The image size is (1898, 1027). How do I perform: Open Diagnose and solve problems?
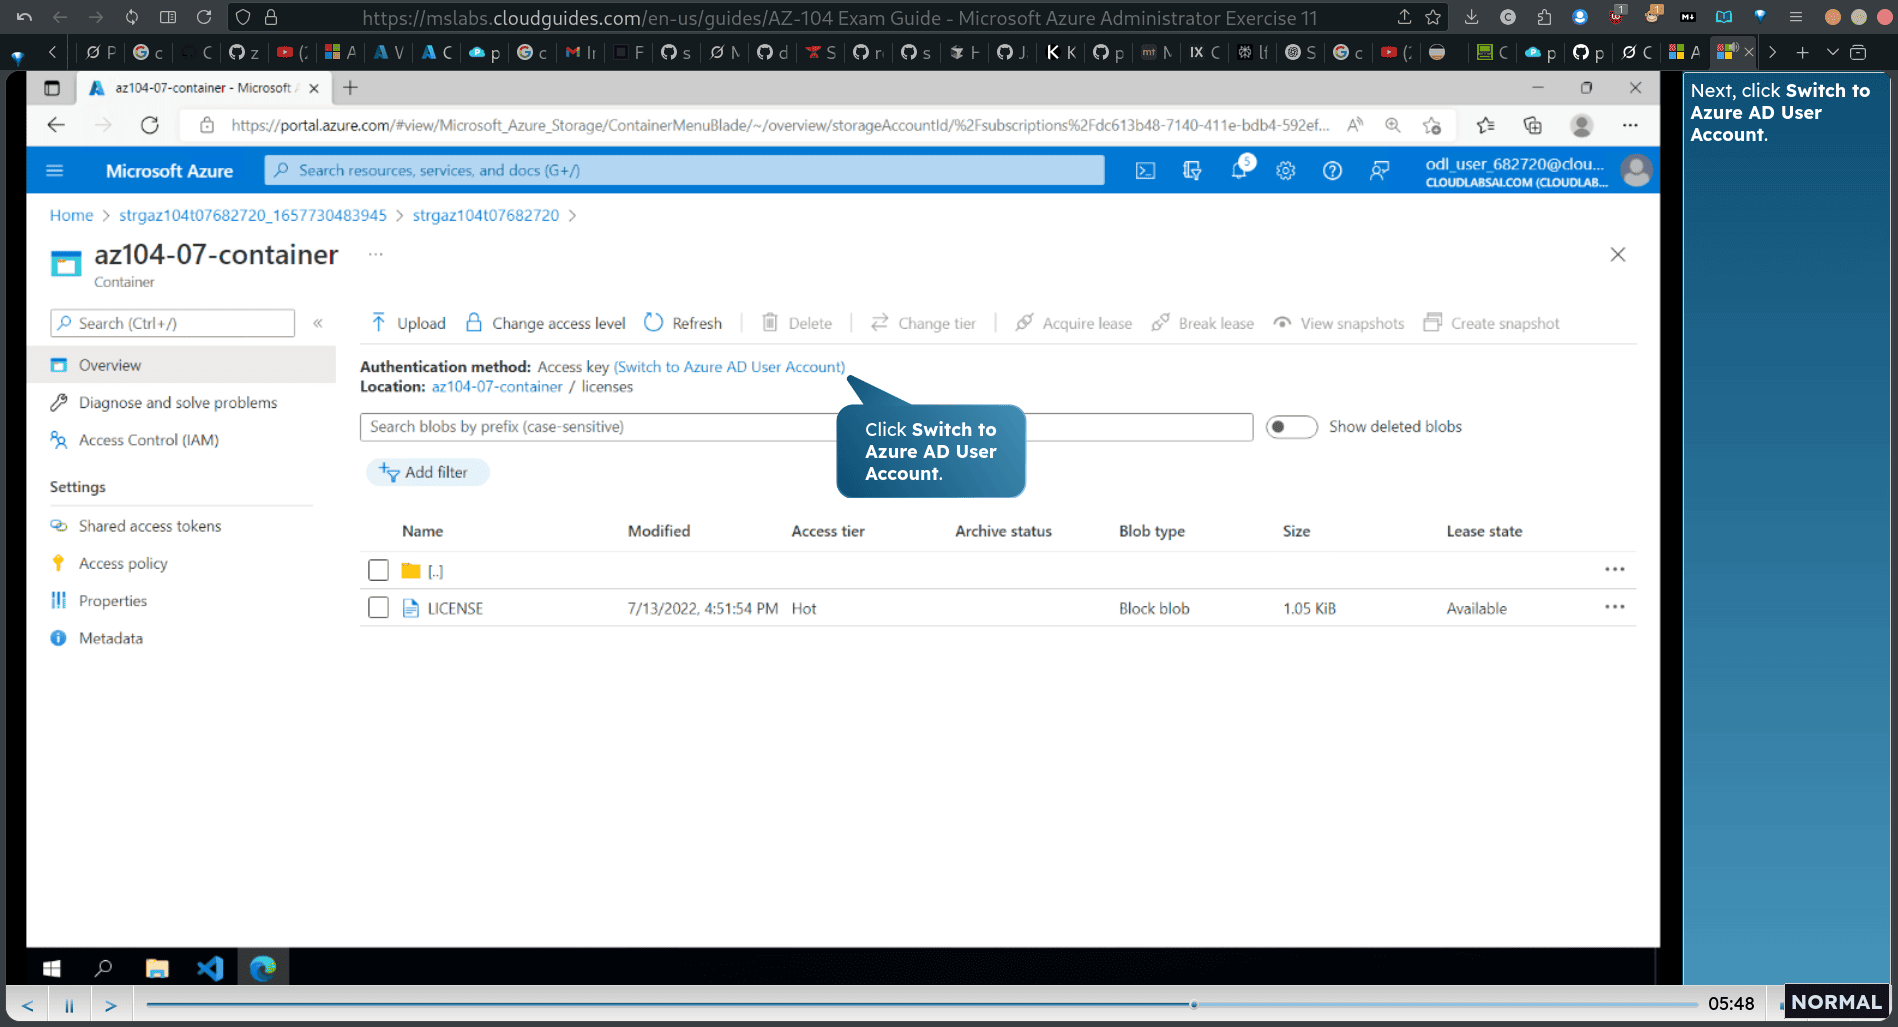click(178, 403)
